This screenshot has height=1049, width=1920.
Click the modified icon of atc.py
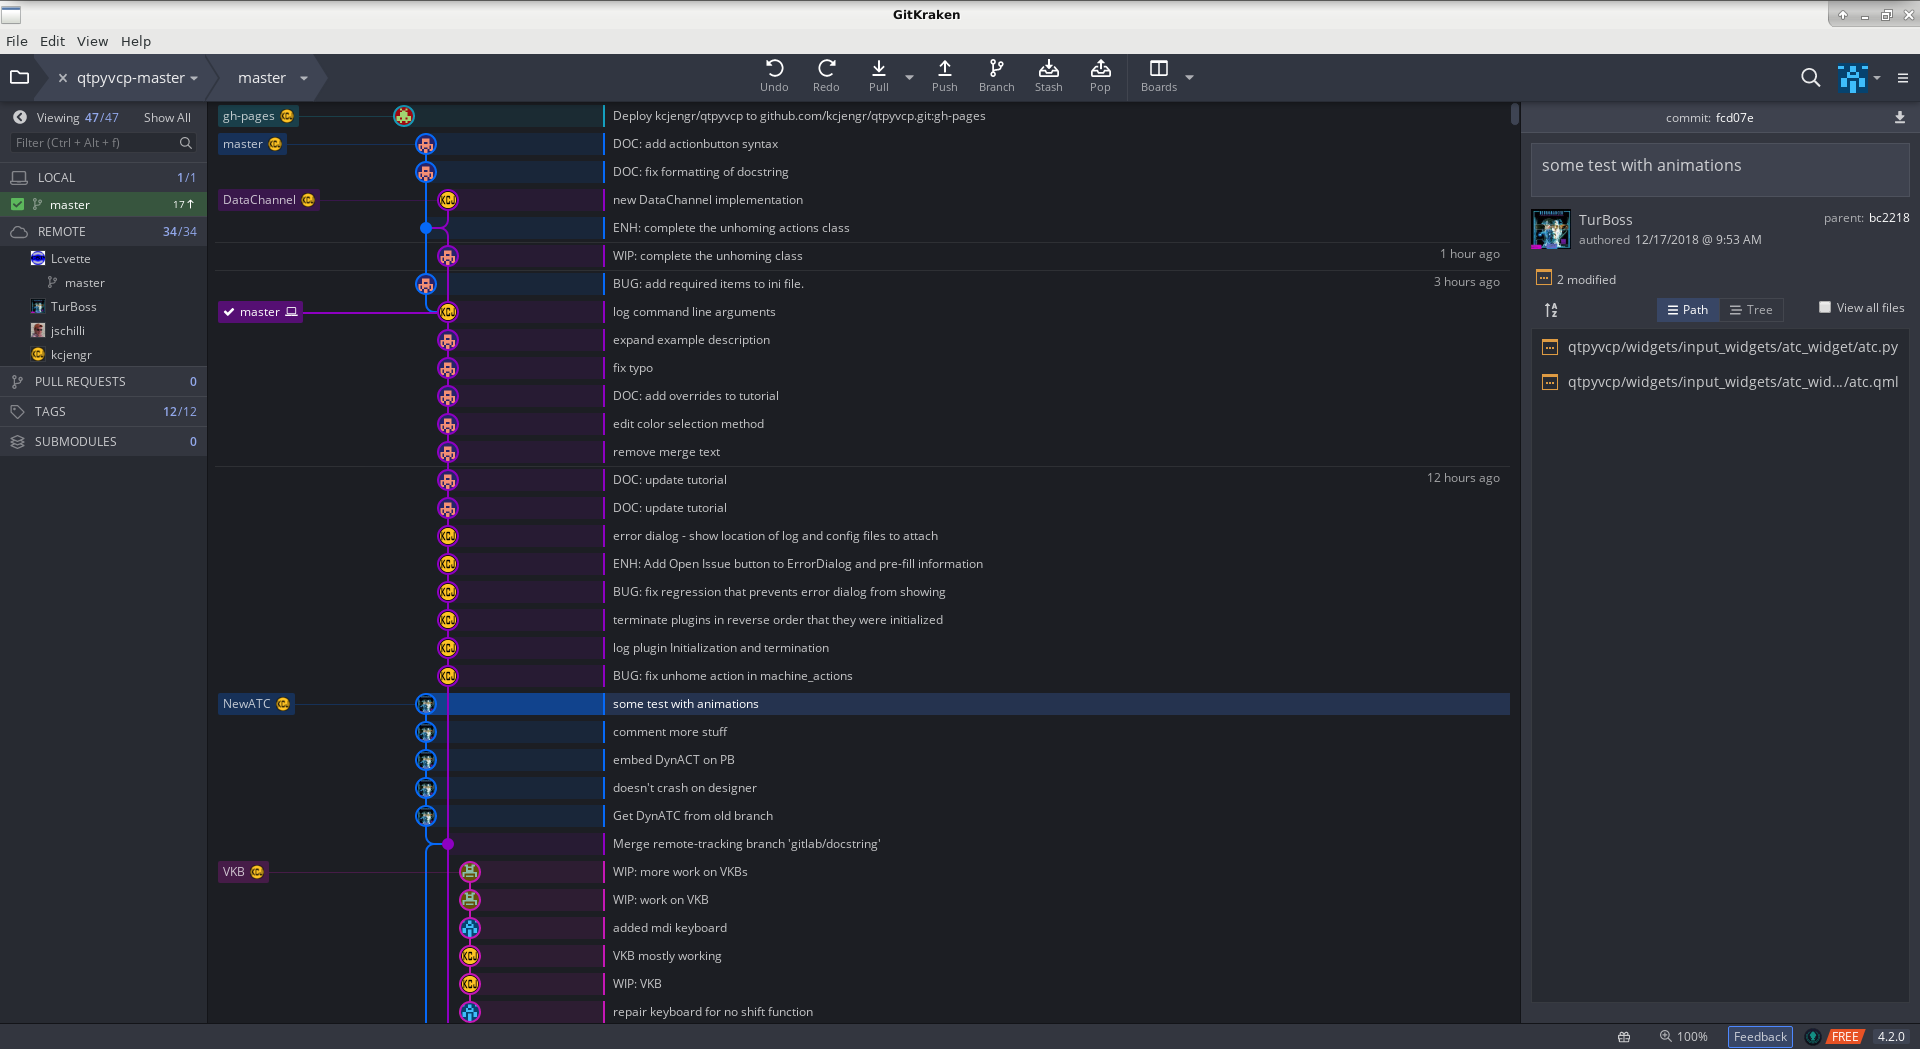(1550, 347)
